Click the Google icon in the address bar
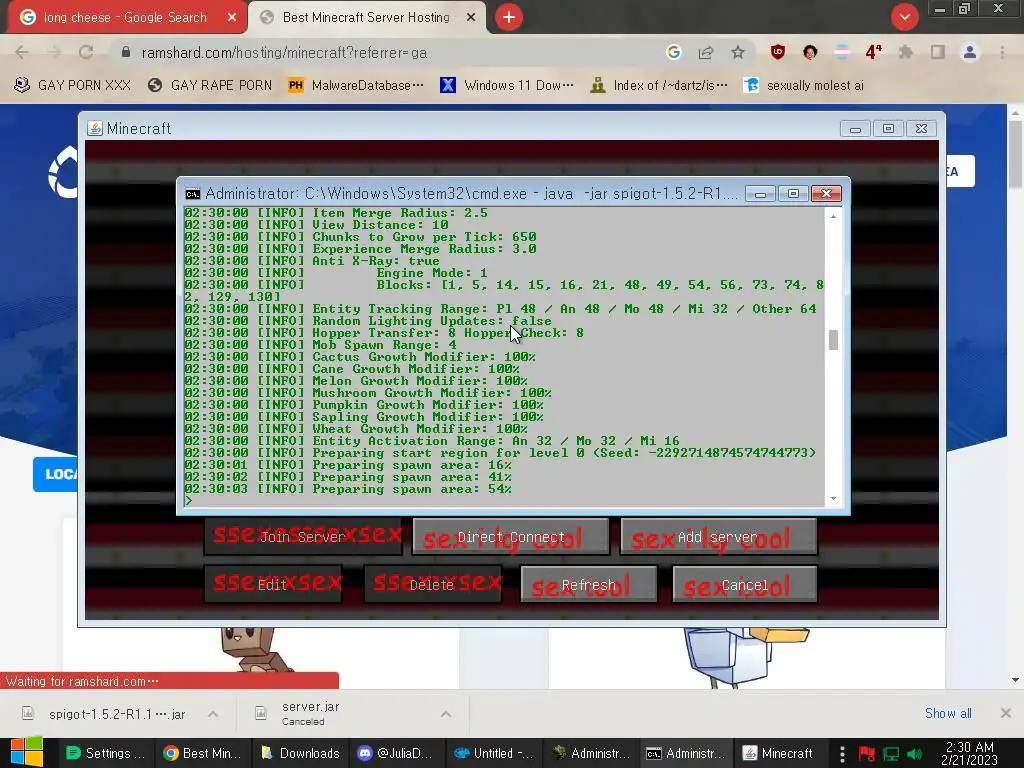This screenshot has height=768, width=1024. click(x=674, y=52)
